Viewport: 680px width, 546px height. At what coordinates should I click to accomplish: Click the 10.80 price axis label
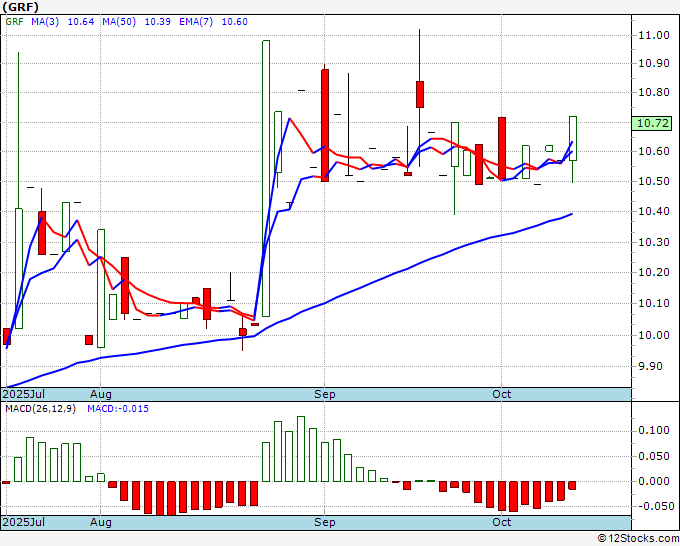(654, 92)
